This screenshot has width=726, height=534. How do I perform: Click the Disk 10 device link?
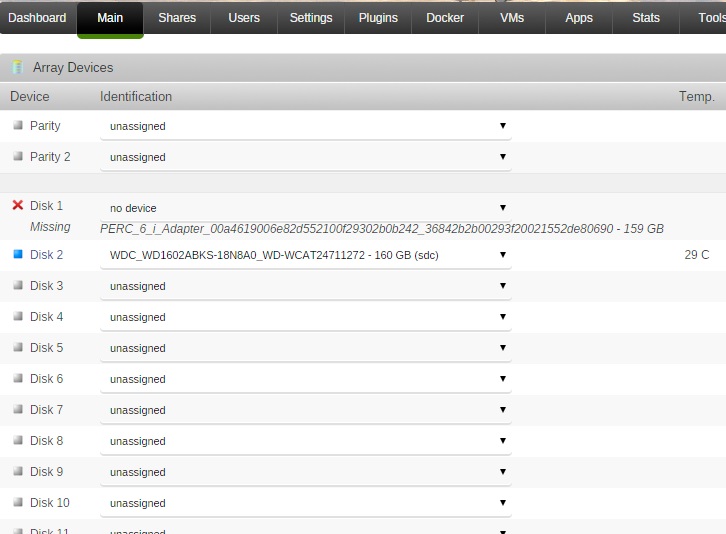coord(50,503)
